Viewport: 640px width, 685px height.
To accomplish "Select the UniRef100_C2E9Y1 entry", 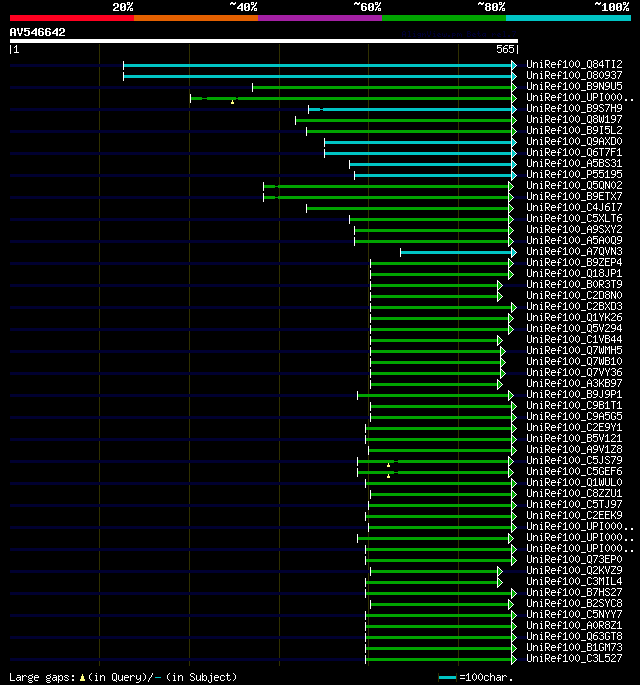I will coord(574,427).
